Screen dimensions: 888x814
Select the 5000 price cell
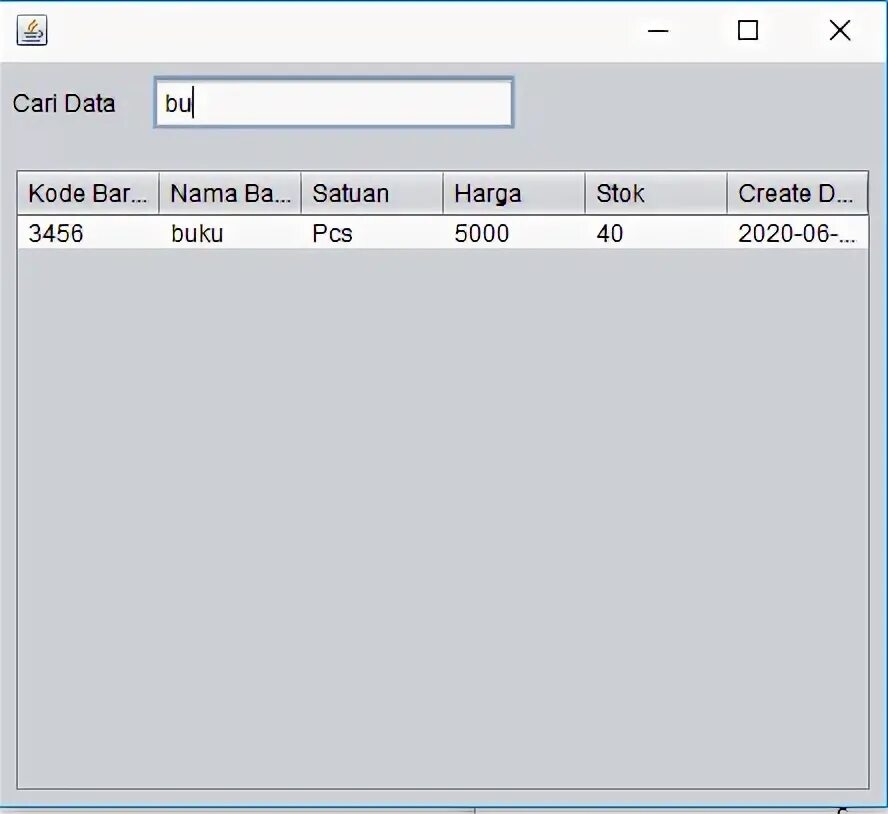pyautogui.click(x=514, y=233)
